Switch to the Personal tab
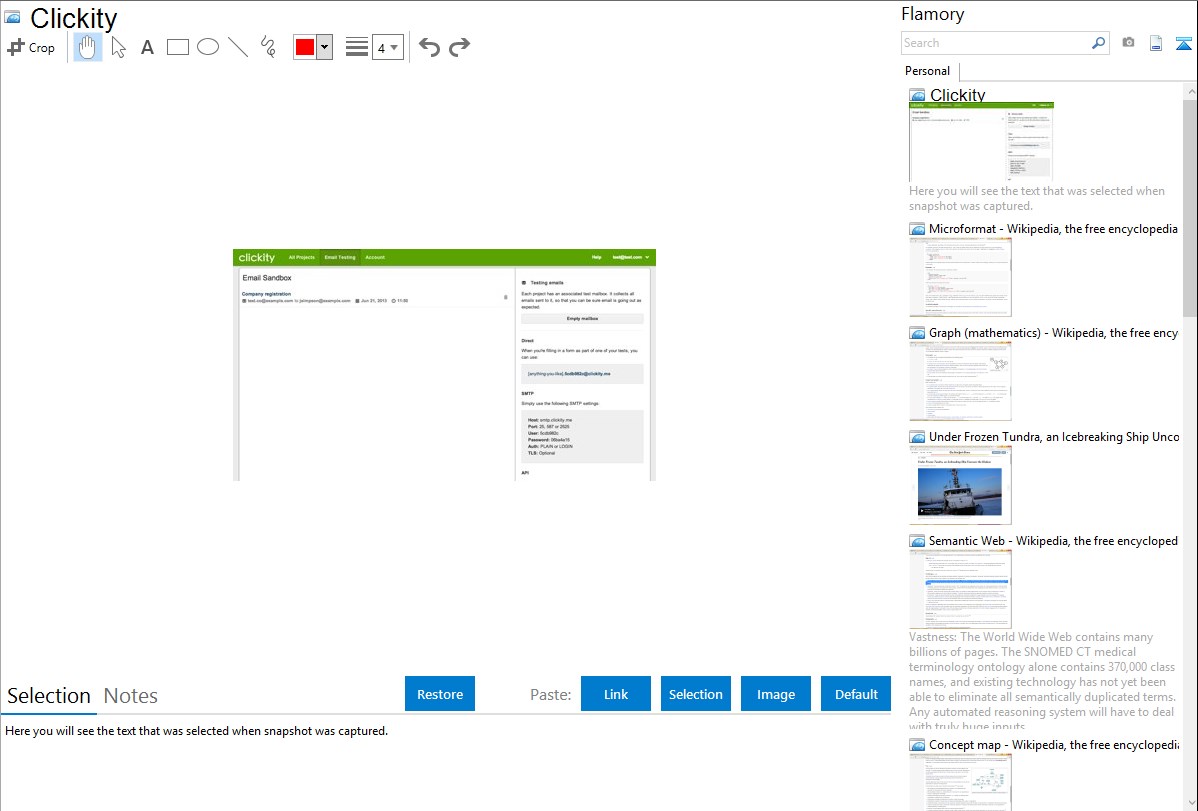Screen dimensions: 1198x811 pos(927,71)
